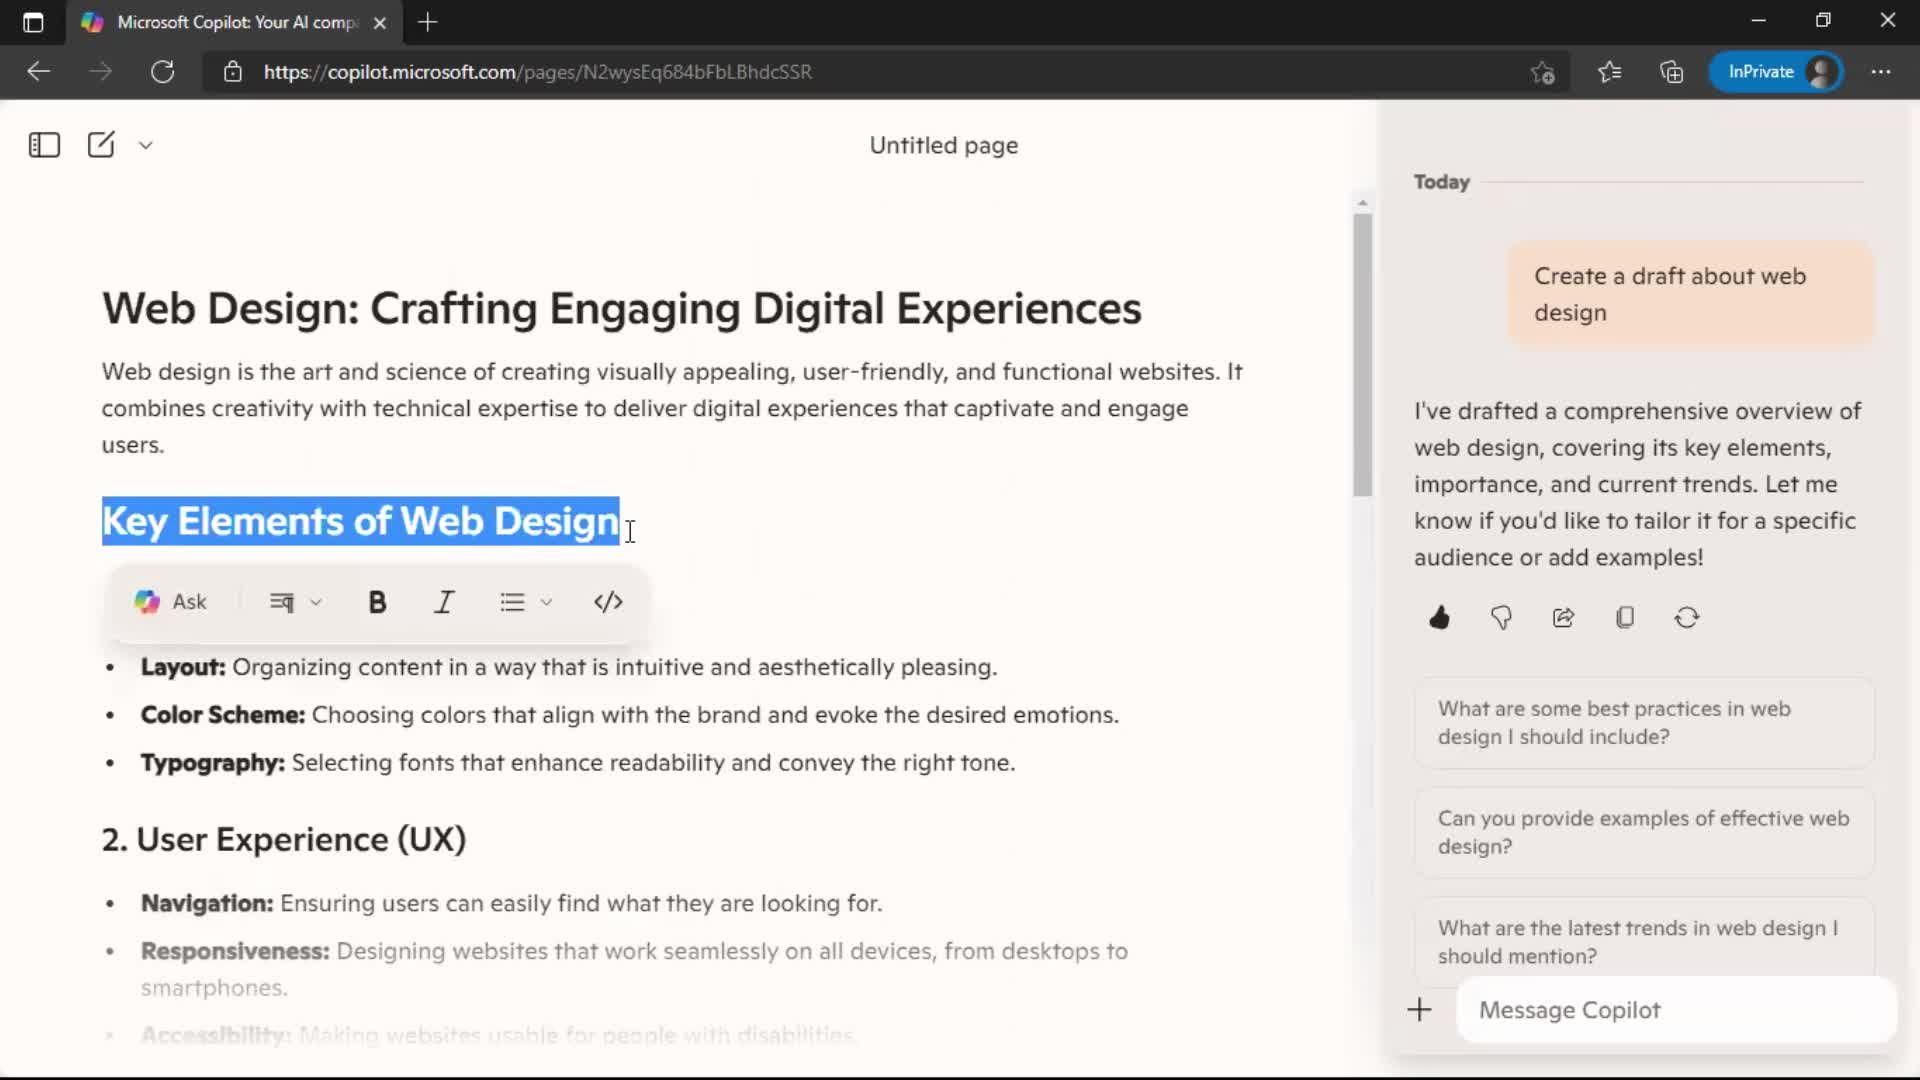Click the browser address bar URL
This screenshot has height=1080, width=1920.
click(538, 72)
